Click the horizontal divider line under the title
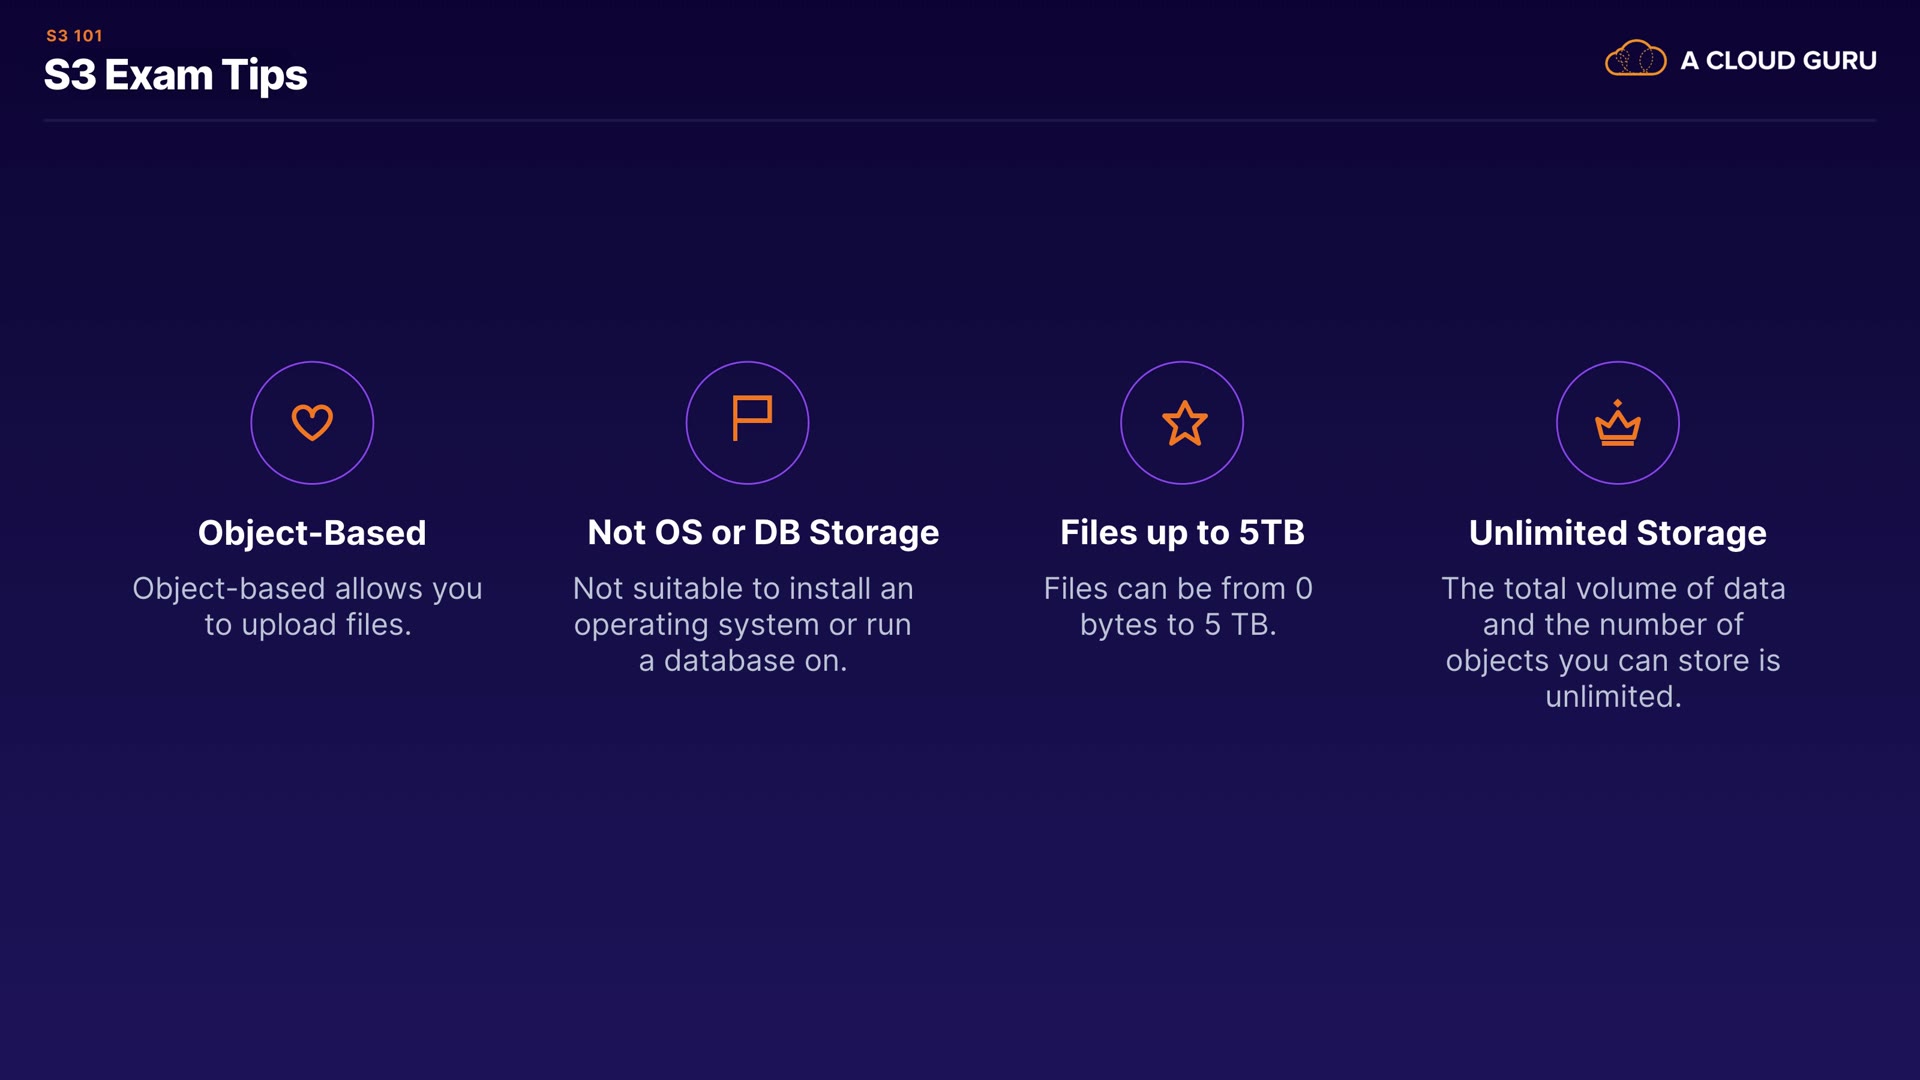1920x1080 pixels. [x=960, y=120]
